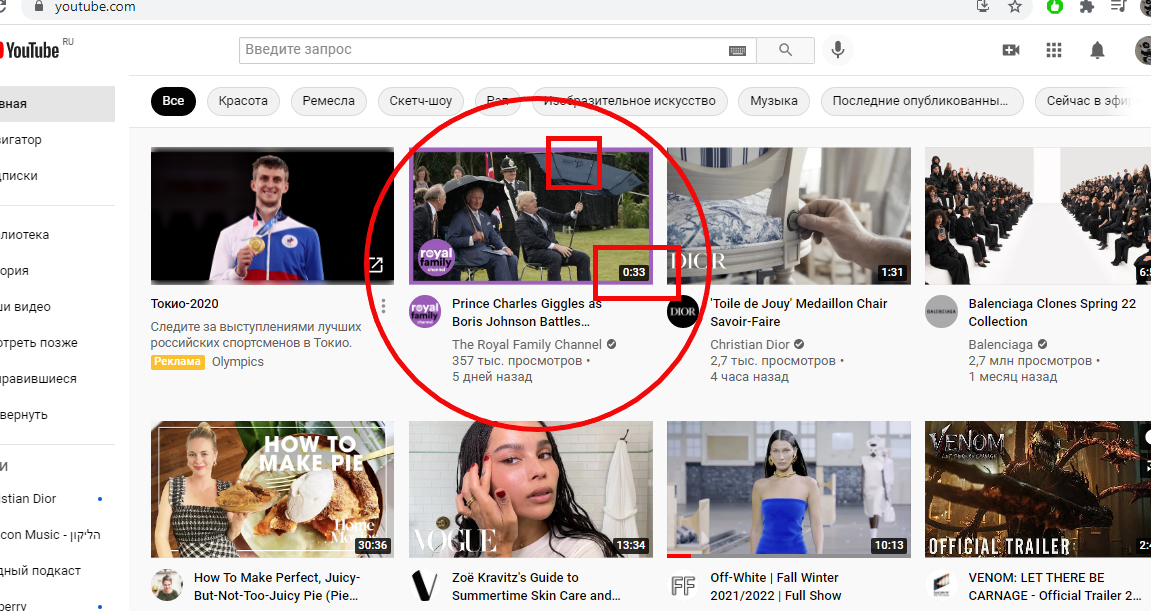Go to The Royal Family Channel name
Viewport: 1151px width, 611px height.
pyautogui.click(x=527, y=344)
